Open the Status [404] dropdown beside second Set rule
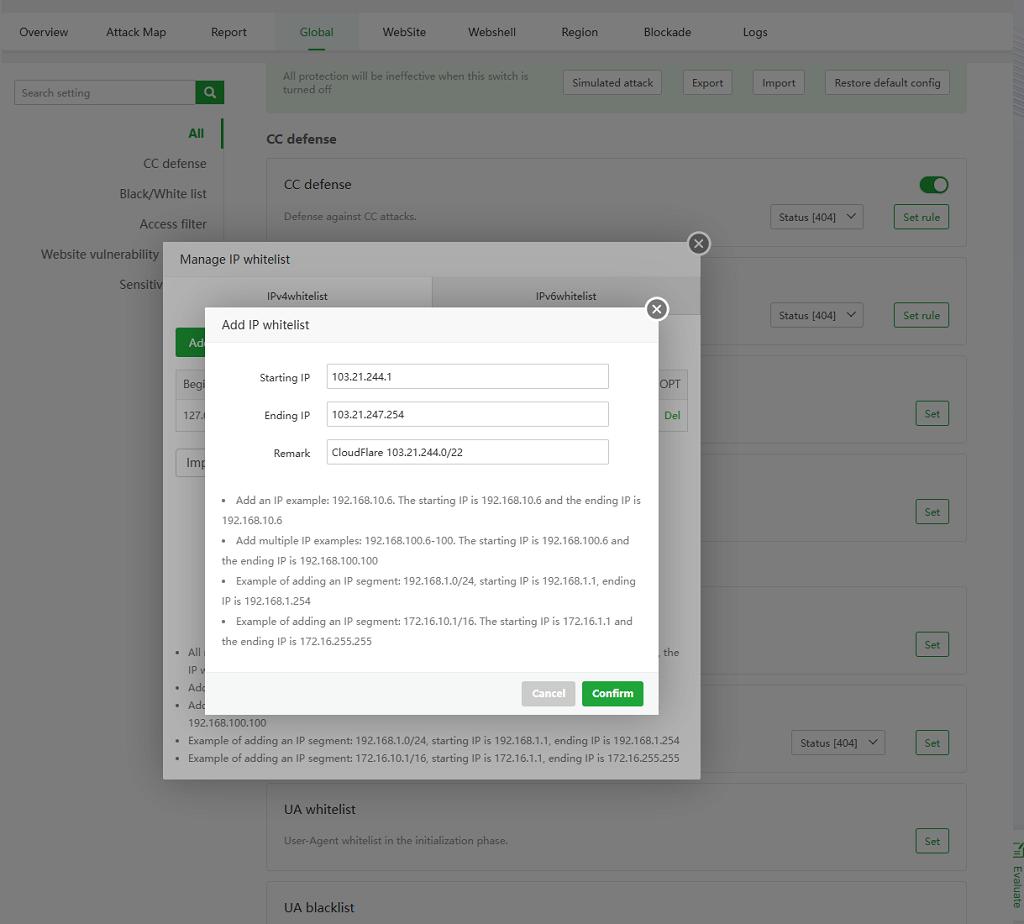Image resolution: width=1024 pixels, height=924 pixels. (x=816, y=315)
